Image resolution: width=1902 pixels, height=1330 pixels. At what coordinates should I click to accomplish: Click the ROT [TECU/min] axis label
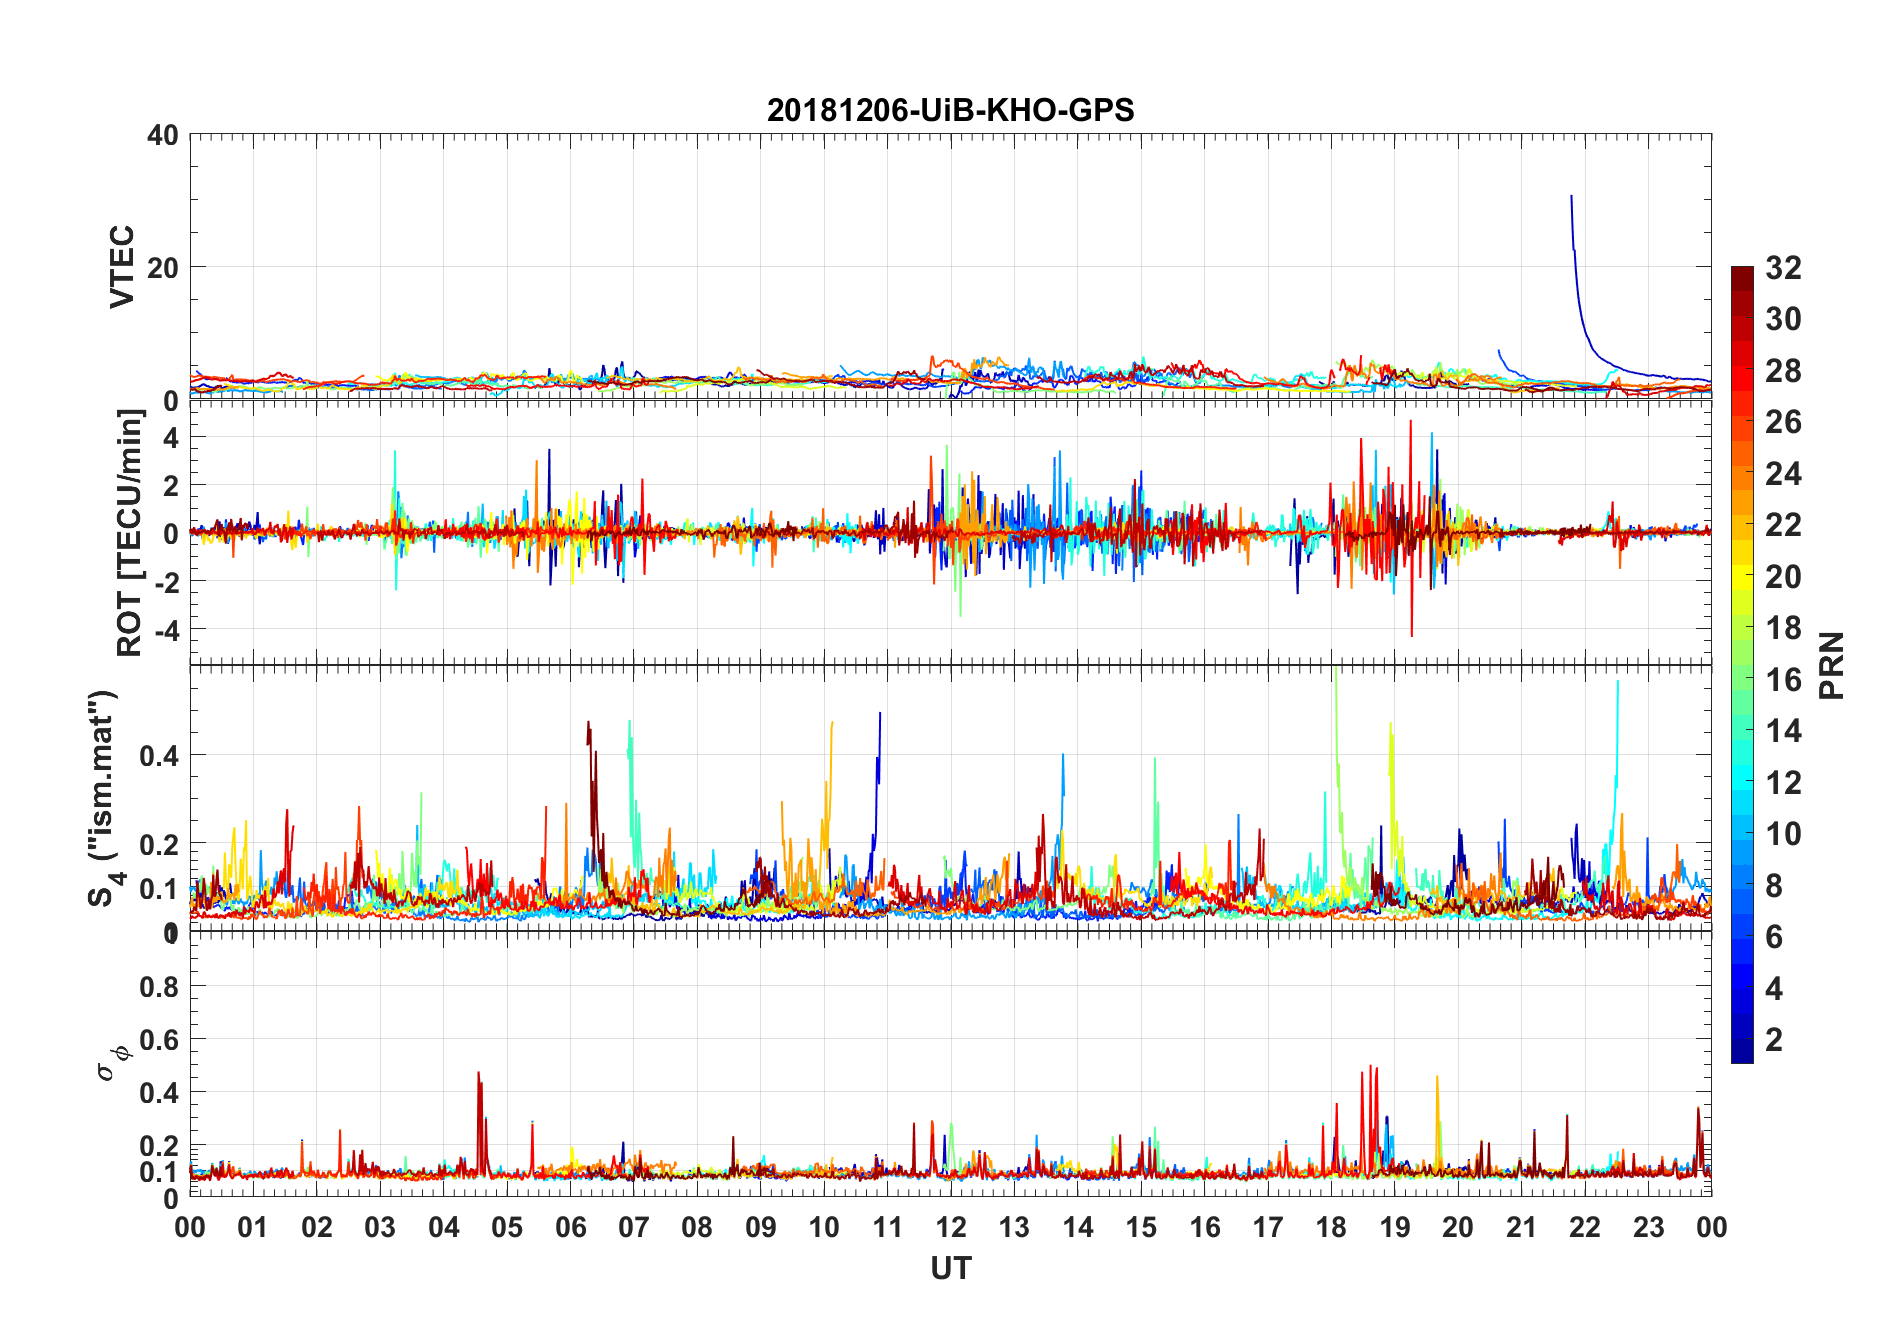coord(129,533)
